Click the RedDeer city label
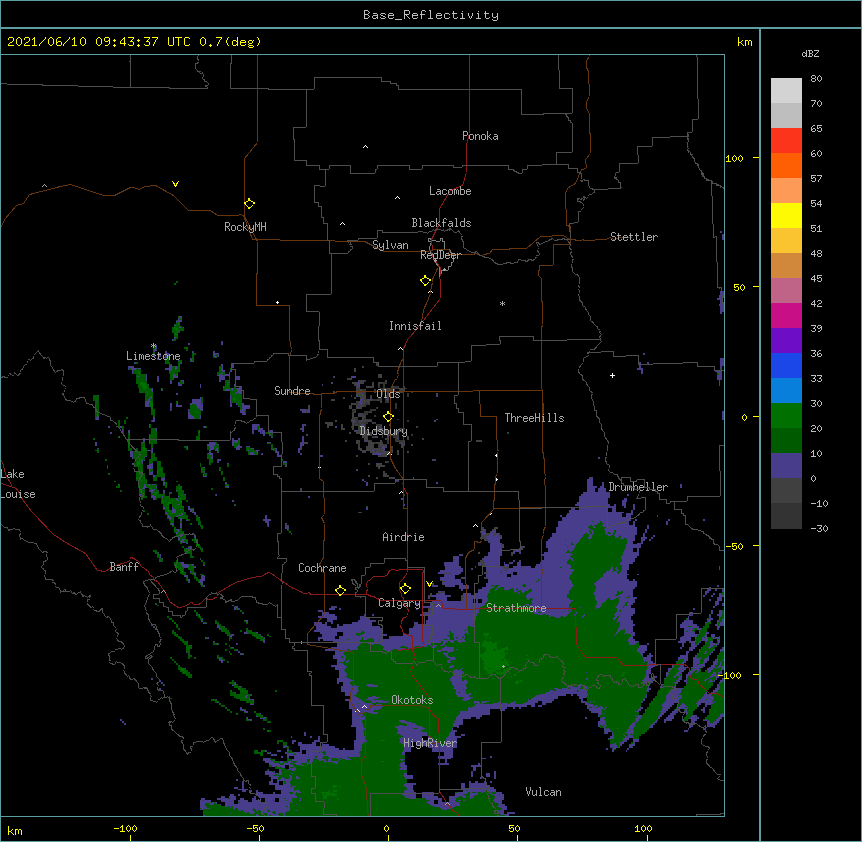The height and width of the screenshot is (842, 862). tap(440, 255)
